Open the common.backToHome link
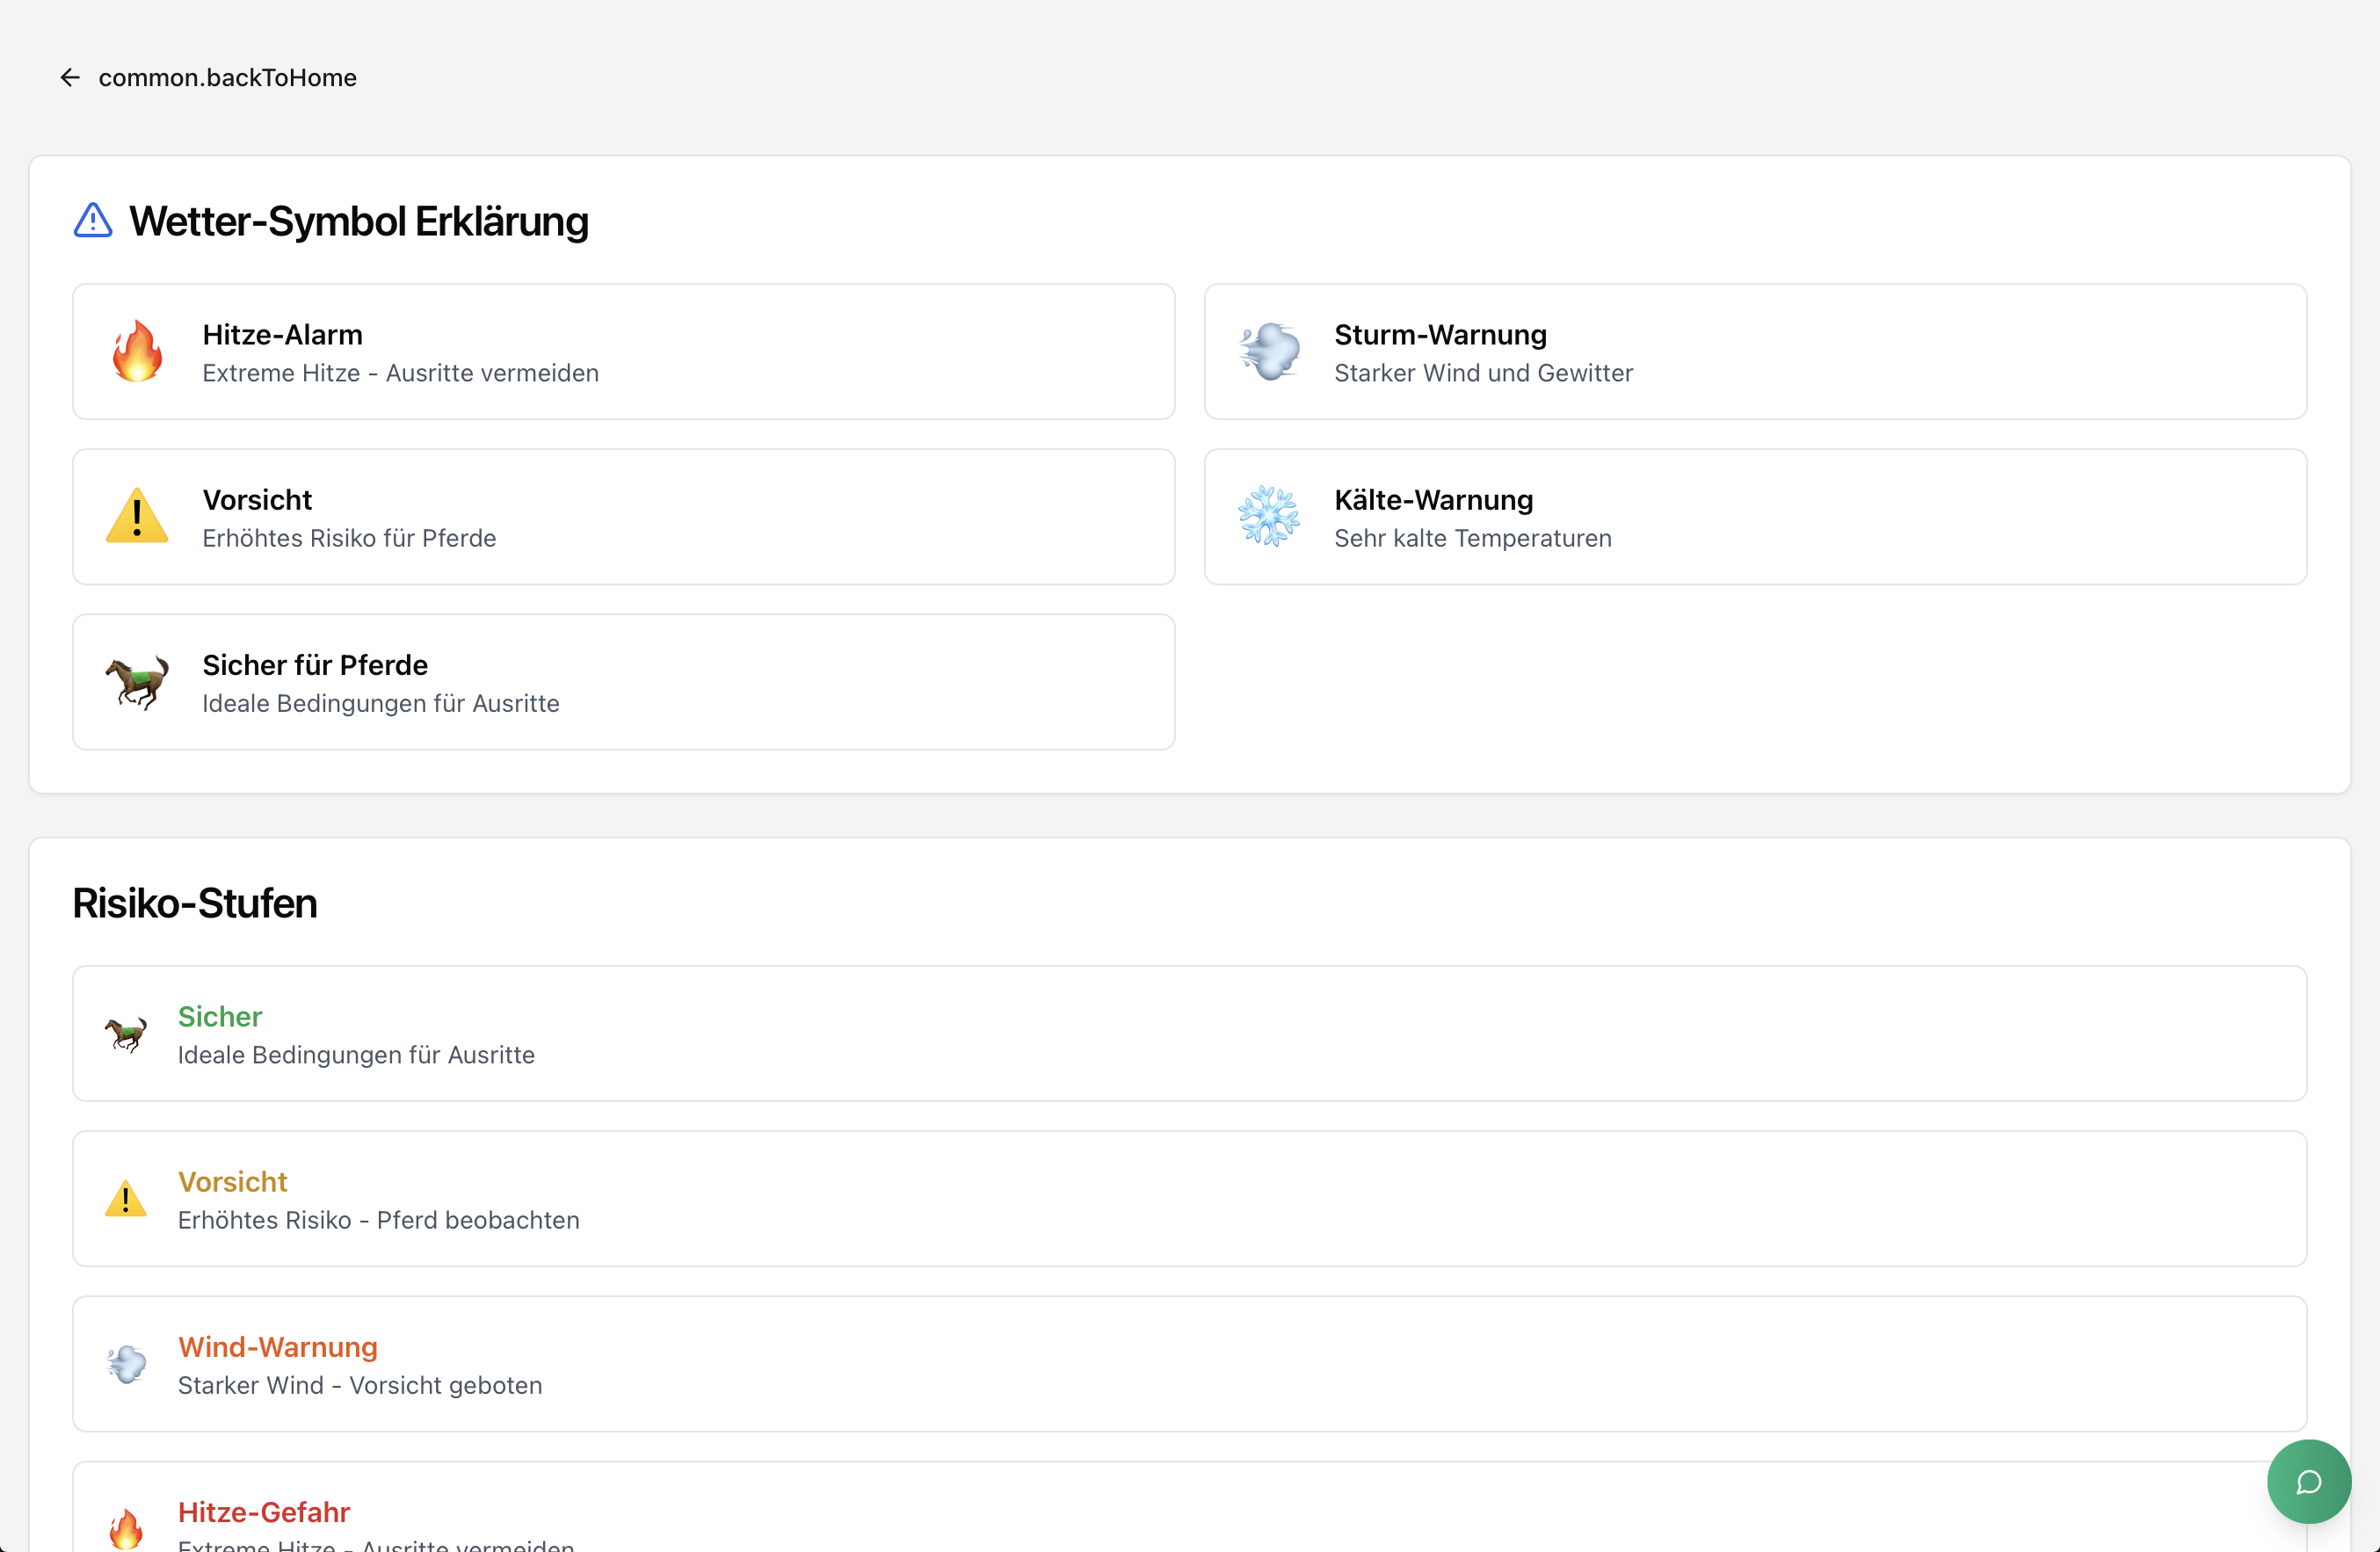The height and width of the screenshot is (1552, 2380). tap(227, 78)
